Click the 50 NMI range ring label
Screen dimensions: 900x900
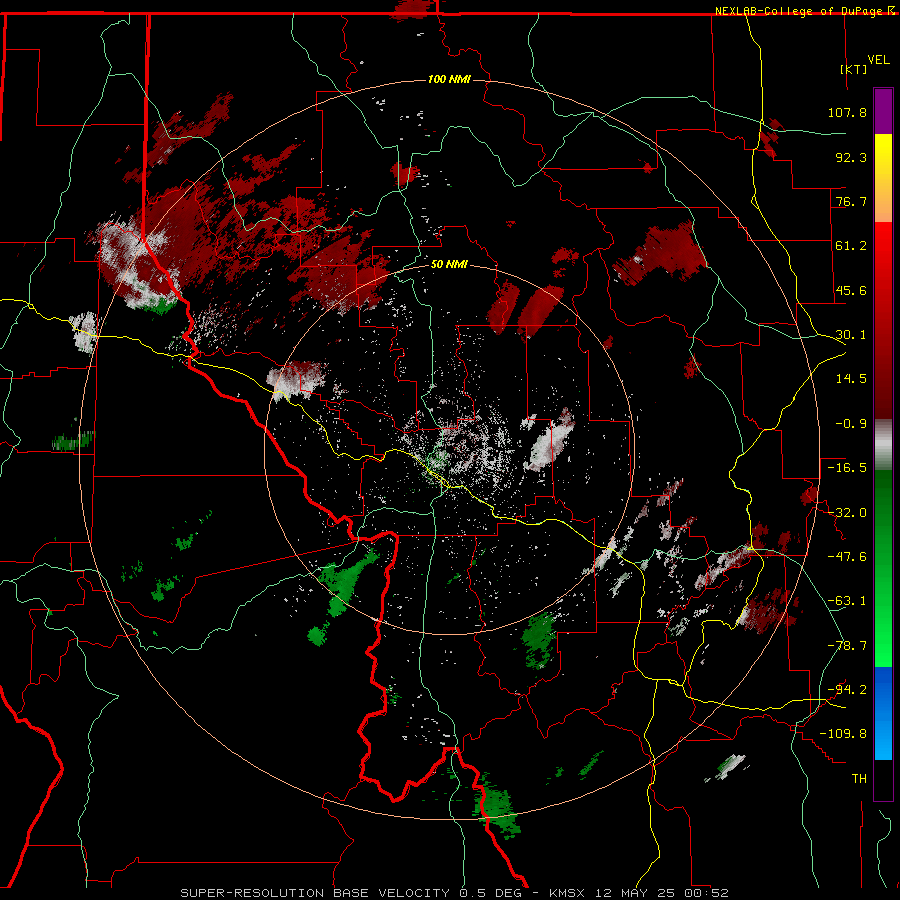(449, 264)
